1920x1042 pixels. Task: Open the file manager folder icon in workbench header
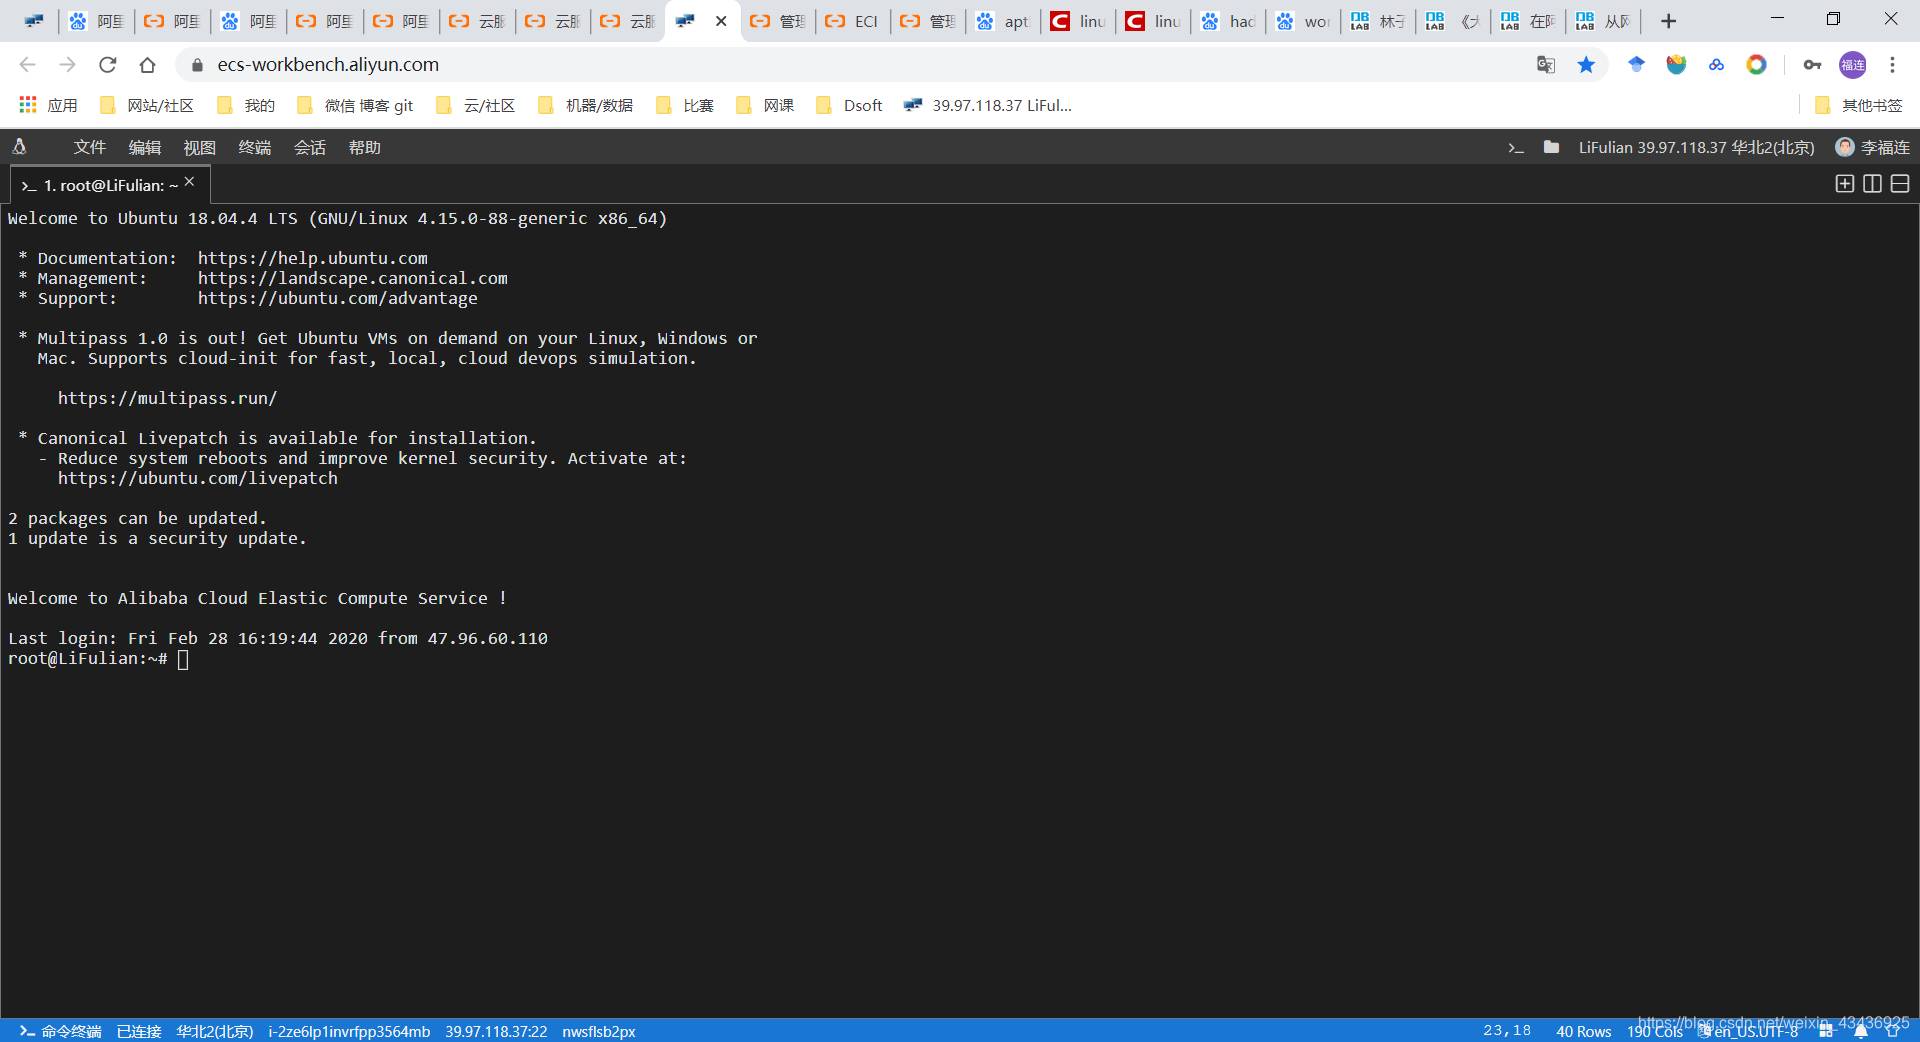tap(1551, 147)
